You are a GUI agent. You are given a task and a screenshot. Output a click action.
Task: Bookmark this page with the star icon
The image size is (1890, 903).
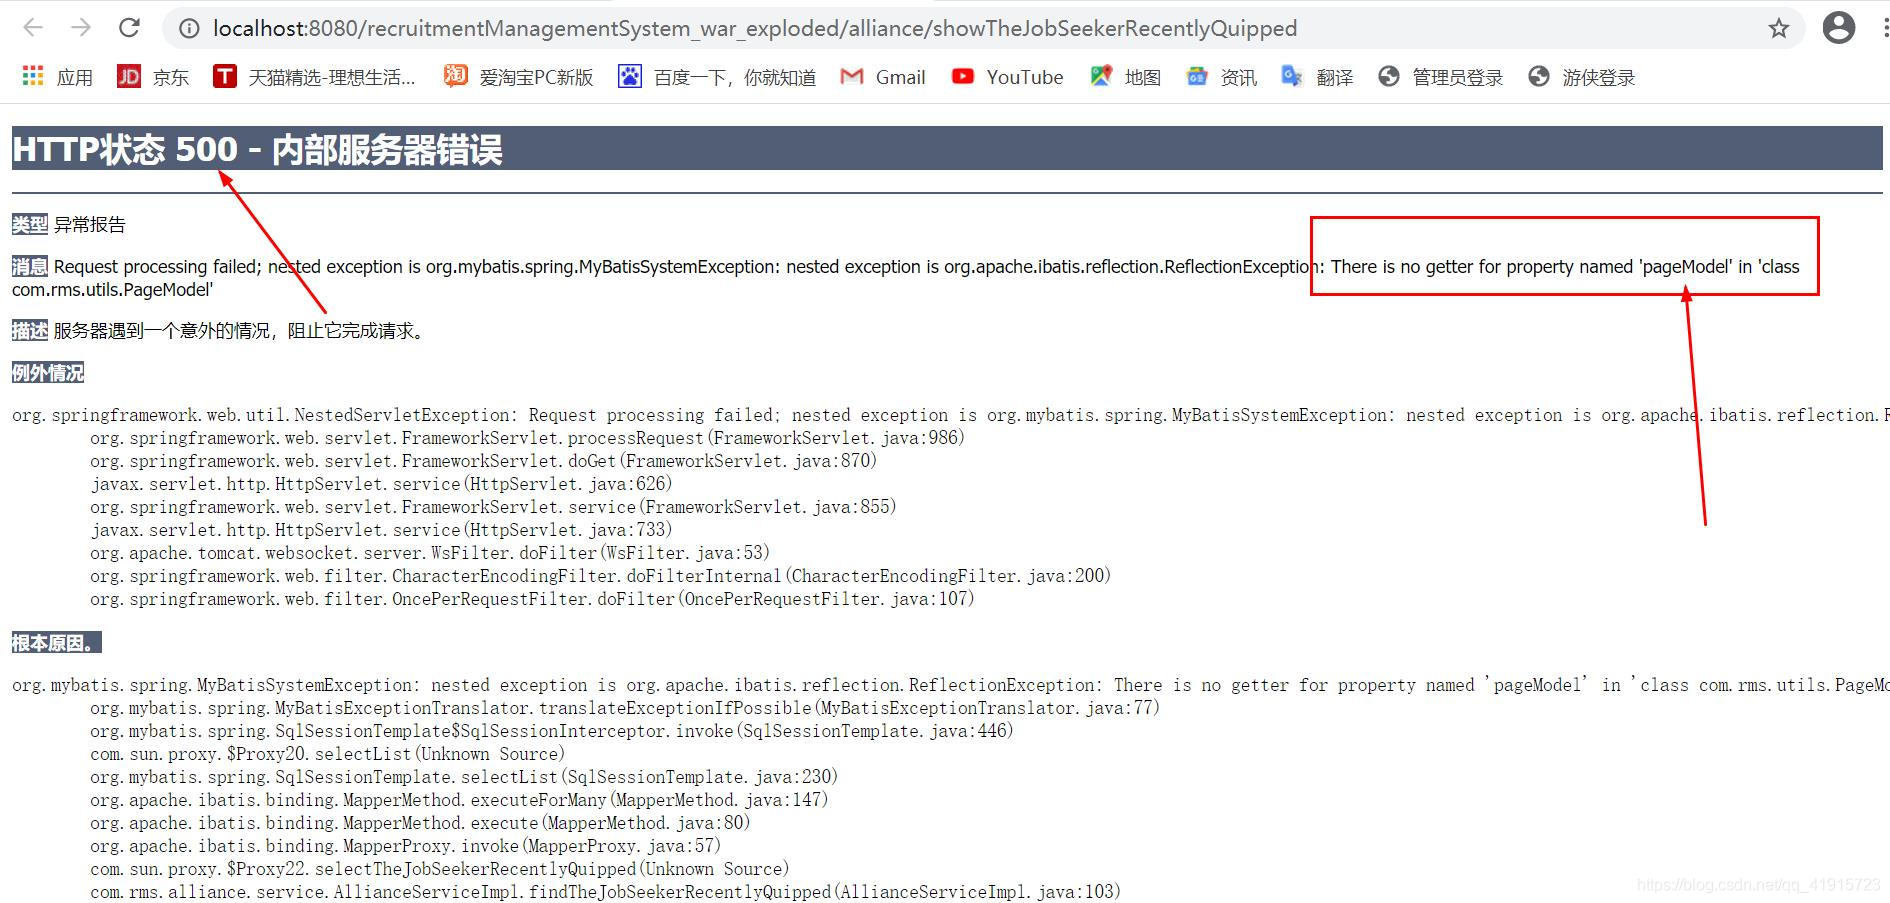click(x=1779, y=28)
